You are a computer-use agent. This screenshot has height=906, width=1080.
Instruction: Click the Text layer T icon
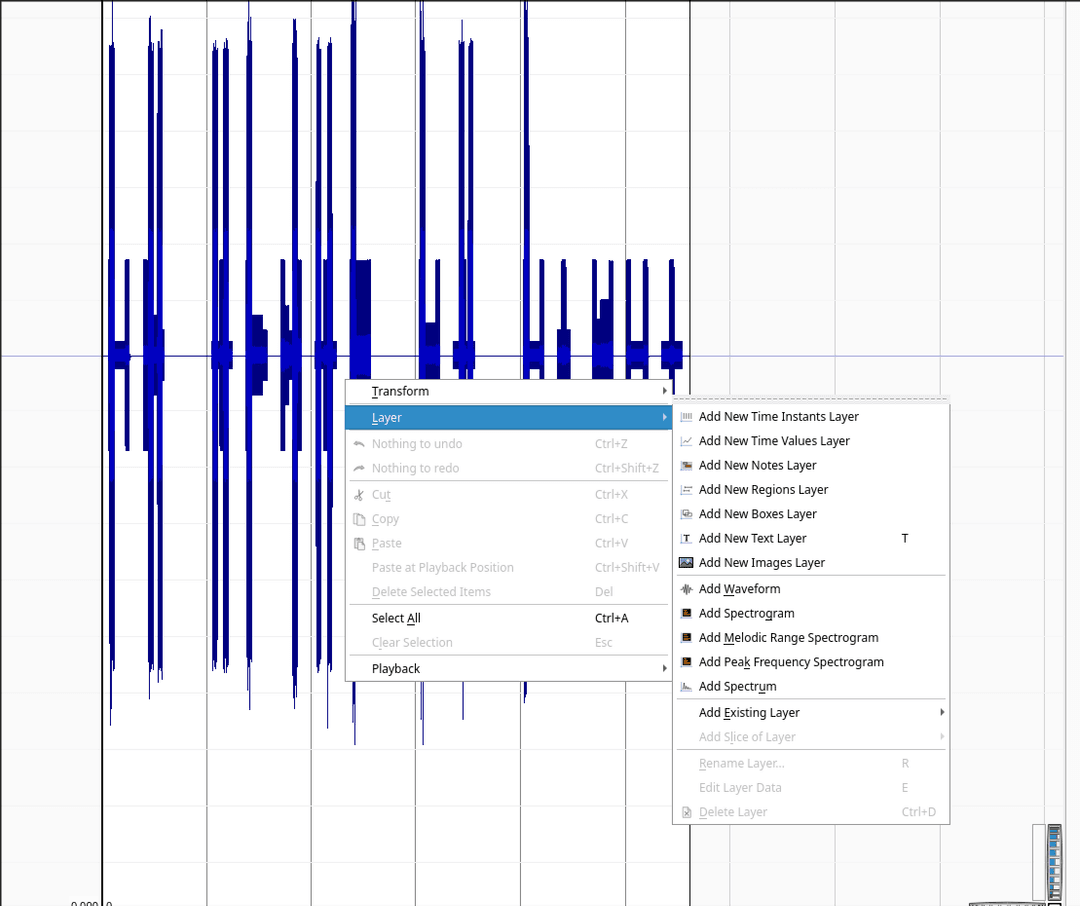click(x=686, y=539)
